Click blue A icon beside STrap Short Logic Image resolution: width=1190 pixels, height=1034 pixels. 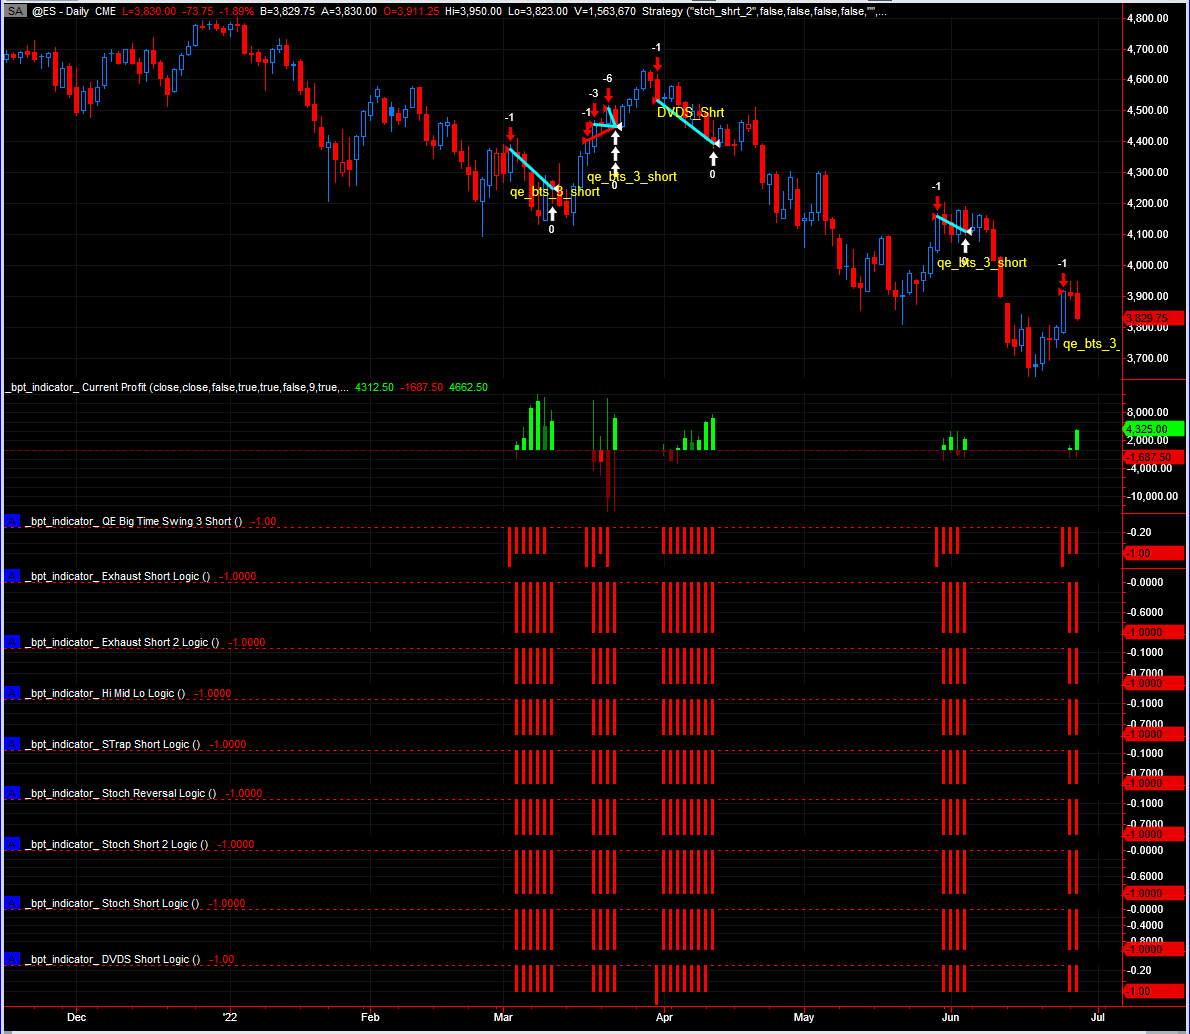tap(11, 745)
